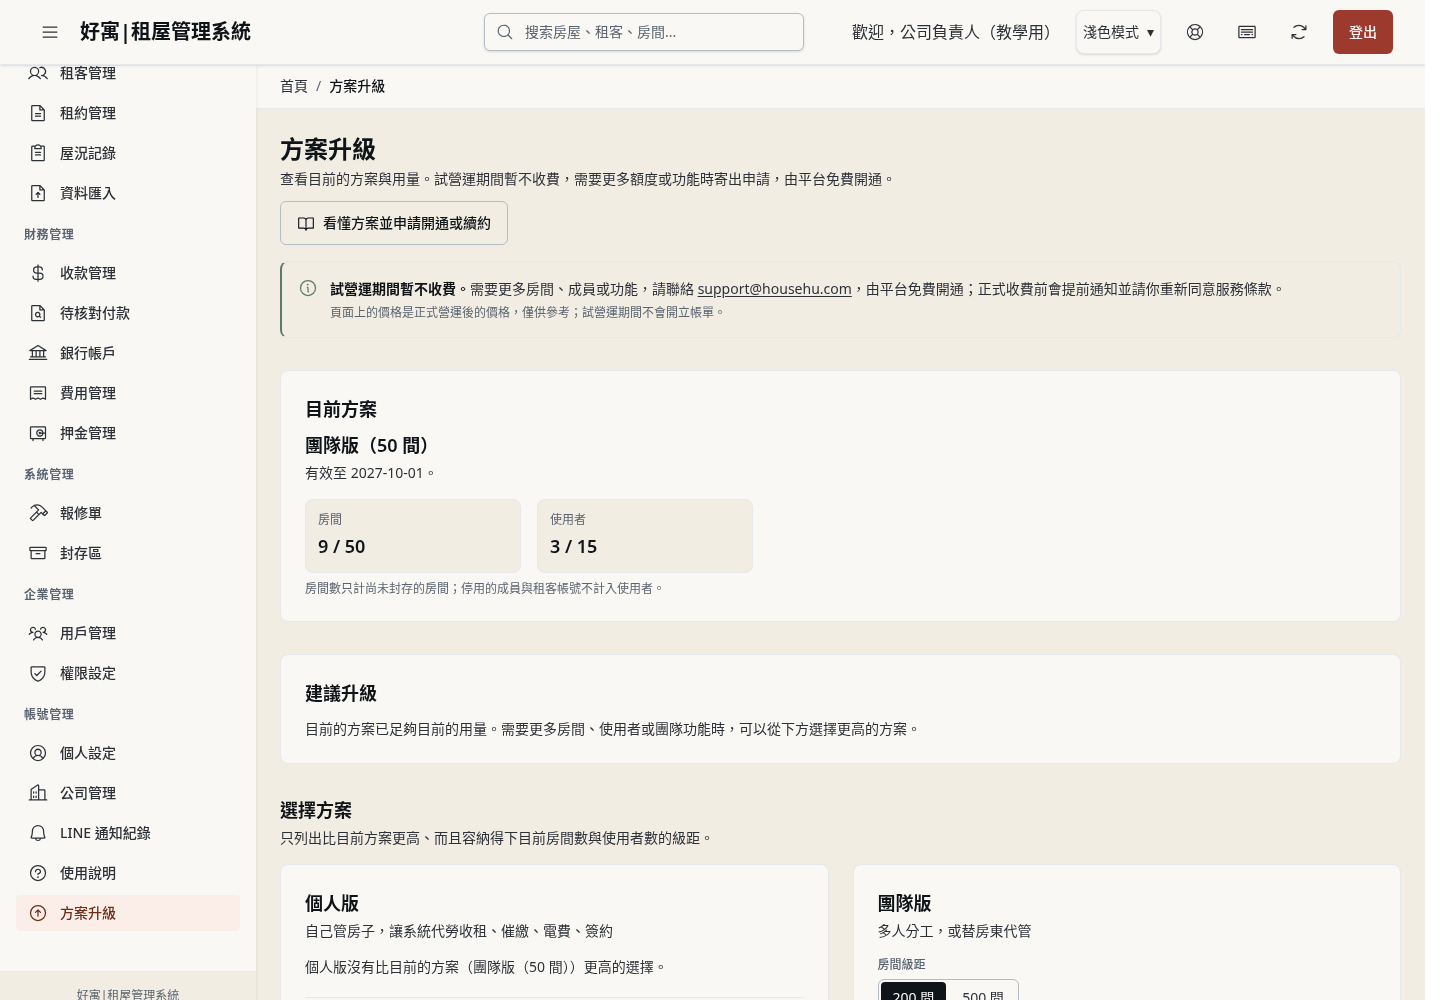1440x1000 pixels.
Task: Open 封存區 via its archive box icon
Action: (38, 553)
